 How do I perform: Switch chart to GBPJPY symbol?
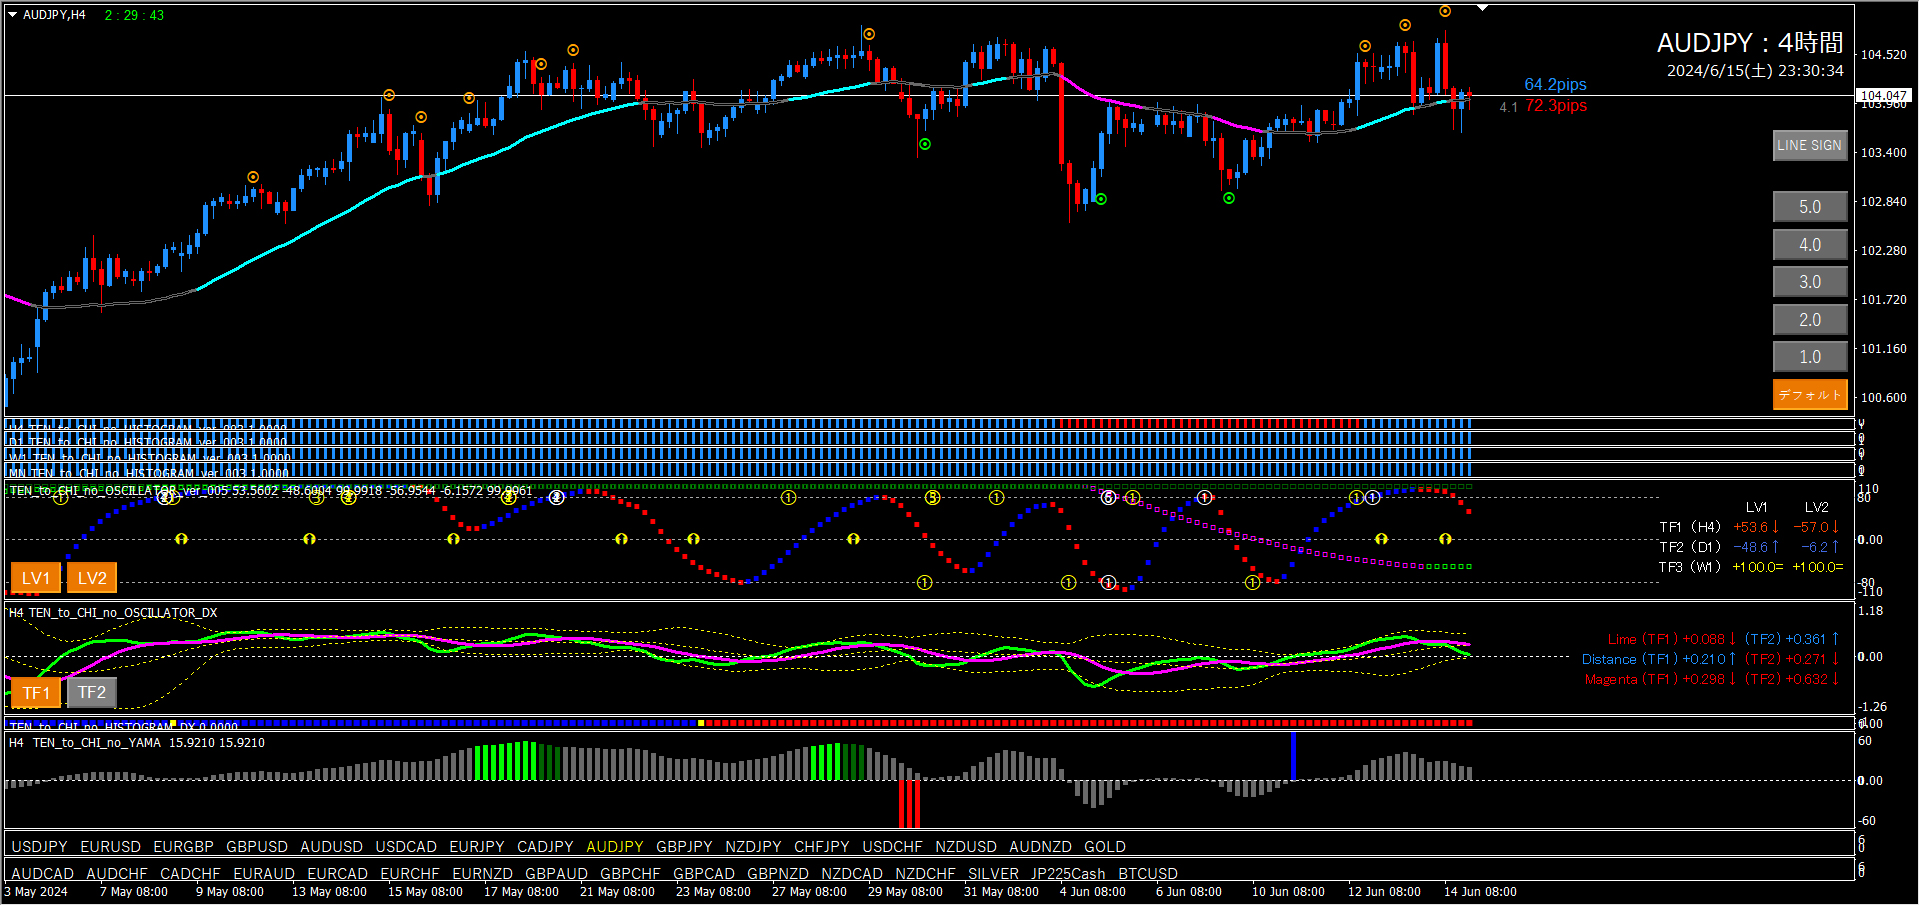[x=684, y=847]
